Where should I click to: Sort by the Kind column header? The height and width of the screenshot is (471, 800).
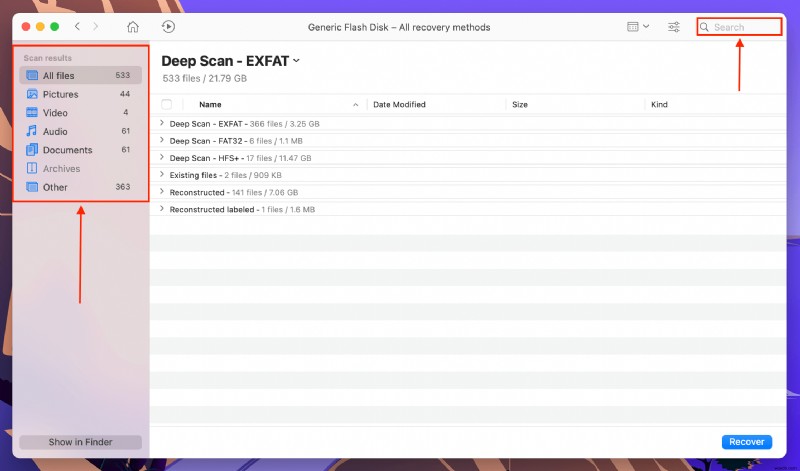point(659,105)
